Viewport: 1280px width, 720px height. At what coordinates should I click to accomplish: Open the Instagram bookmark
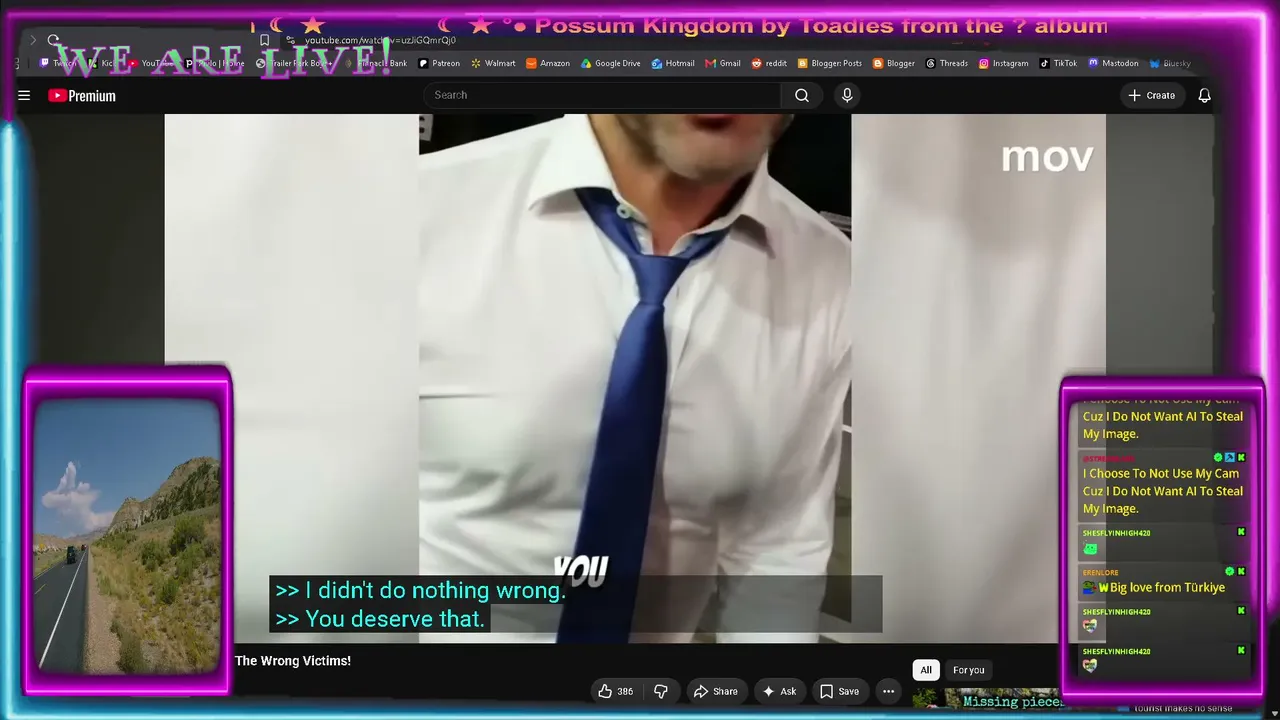point(1004,63)
